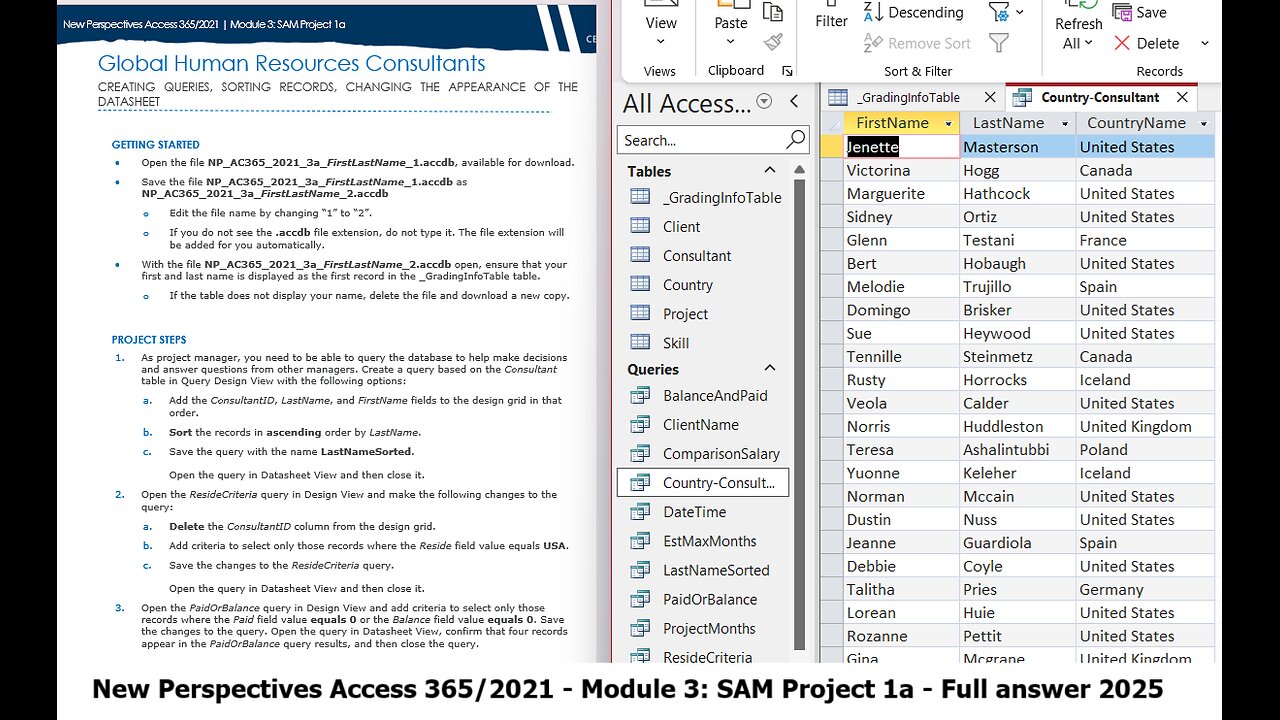Select the Consultant table icon

[640, 255]
